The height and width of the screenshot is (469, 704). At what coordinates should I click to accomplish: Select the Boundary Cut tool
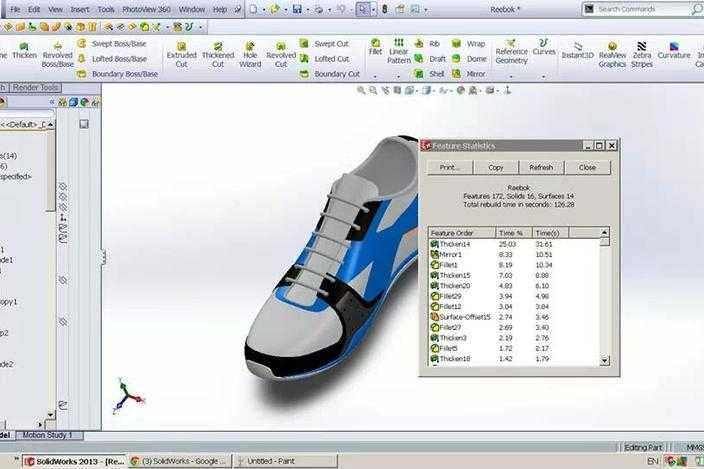pyautogui.click(x=330, y=74)
